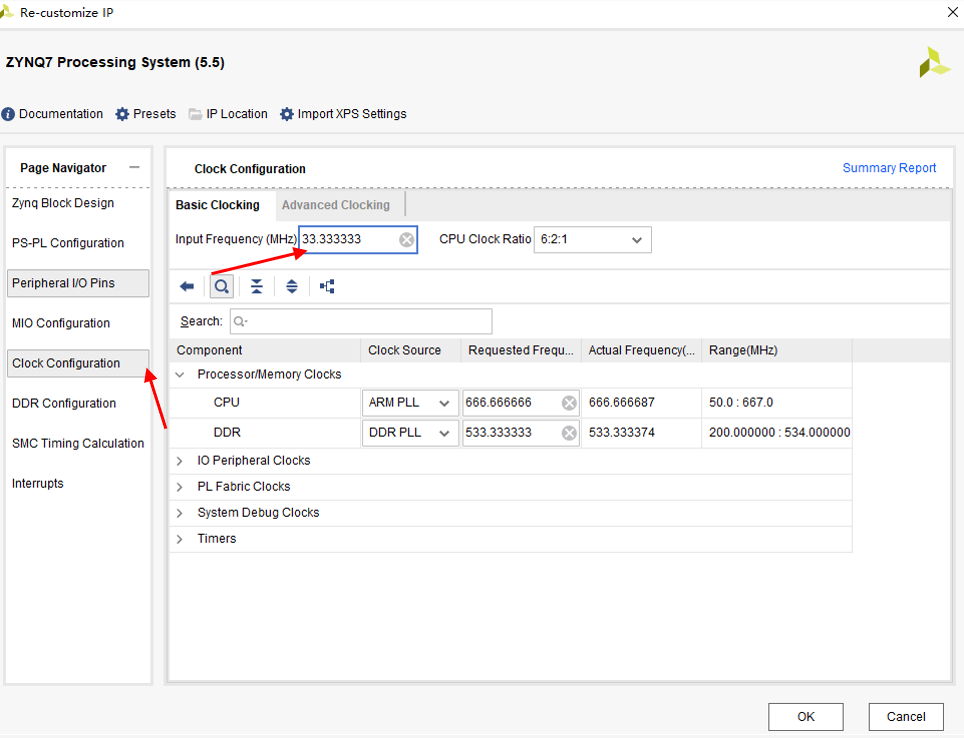Open the SMC Timing Calculation page
The image size is (964, 738).
(x=78, y=443)
